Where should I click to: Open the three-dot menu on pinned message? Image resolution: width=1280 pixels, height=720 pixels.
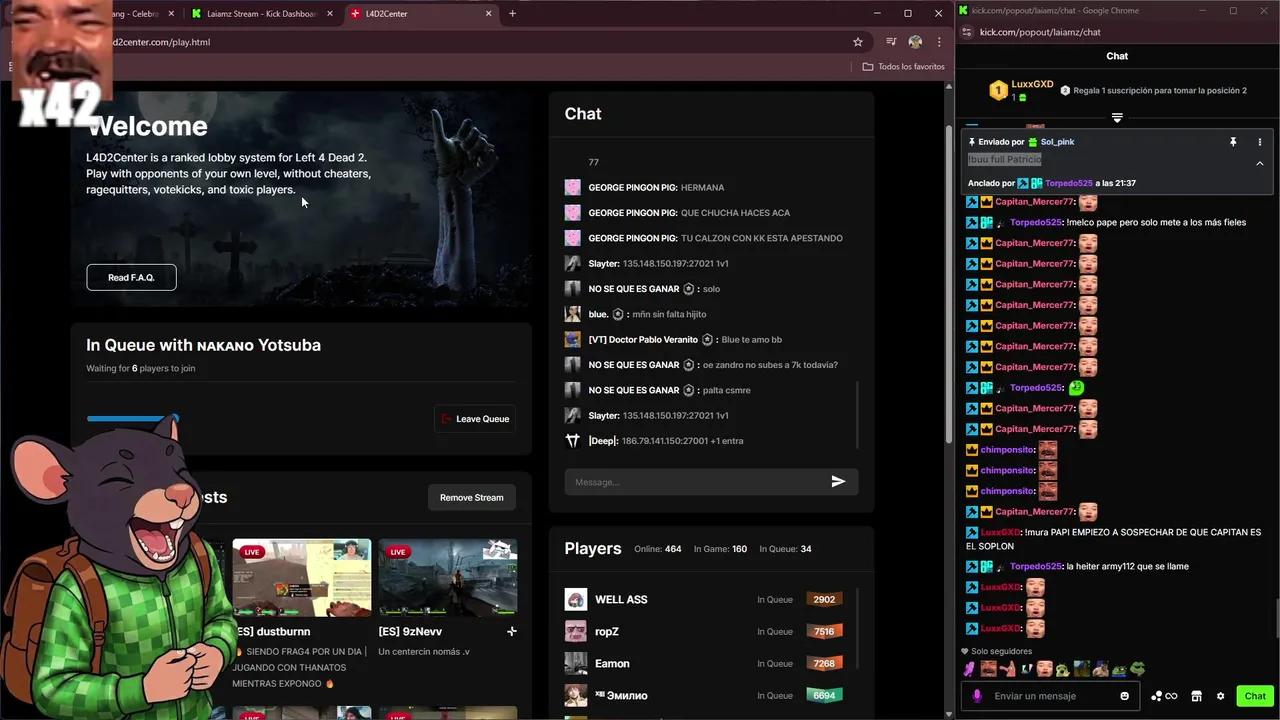pos(1259,142)
